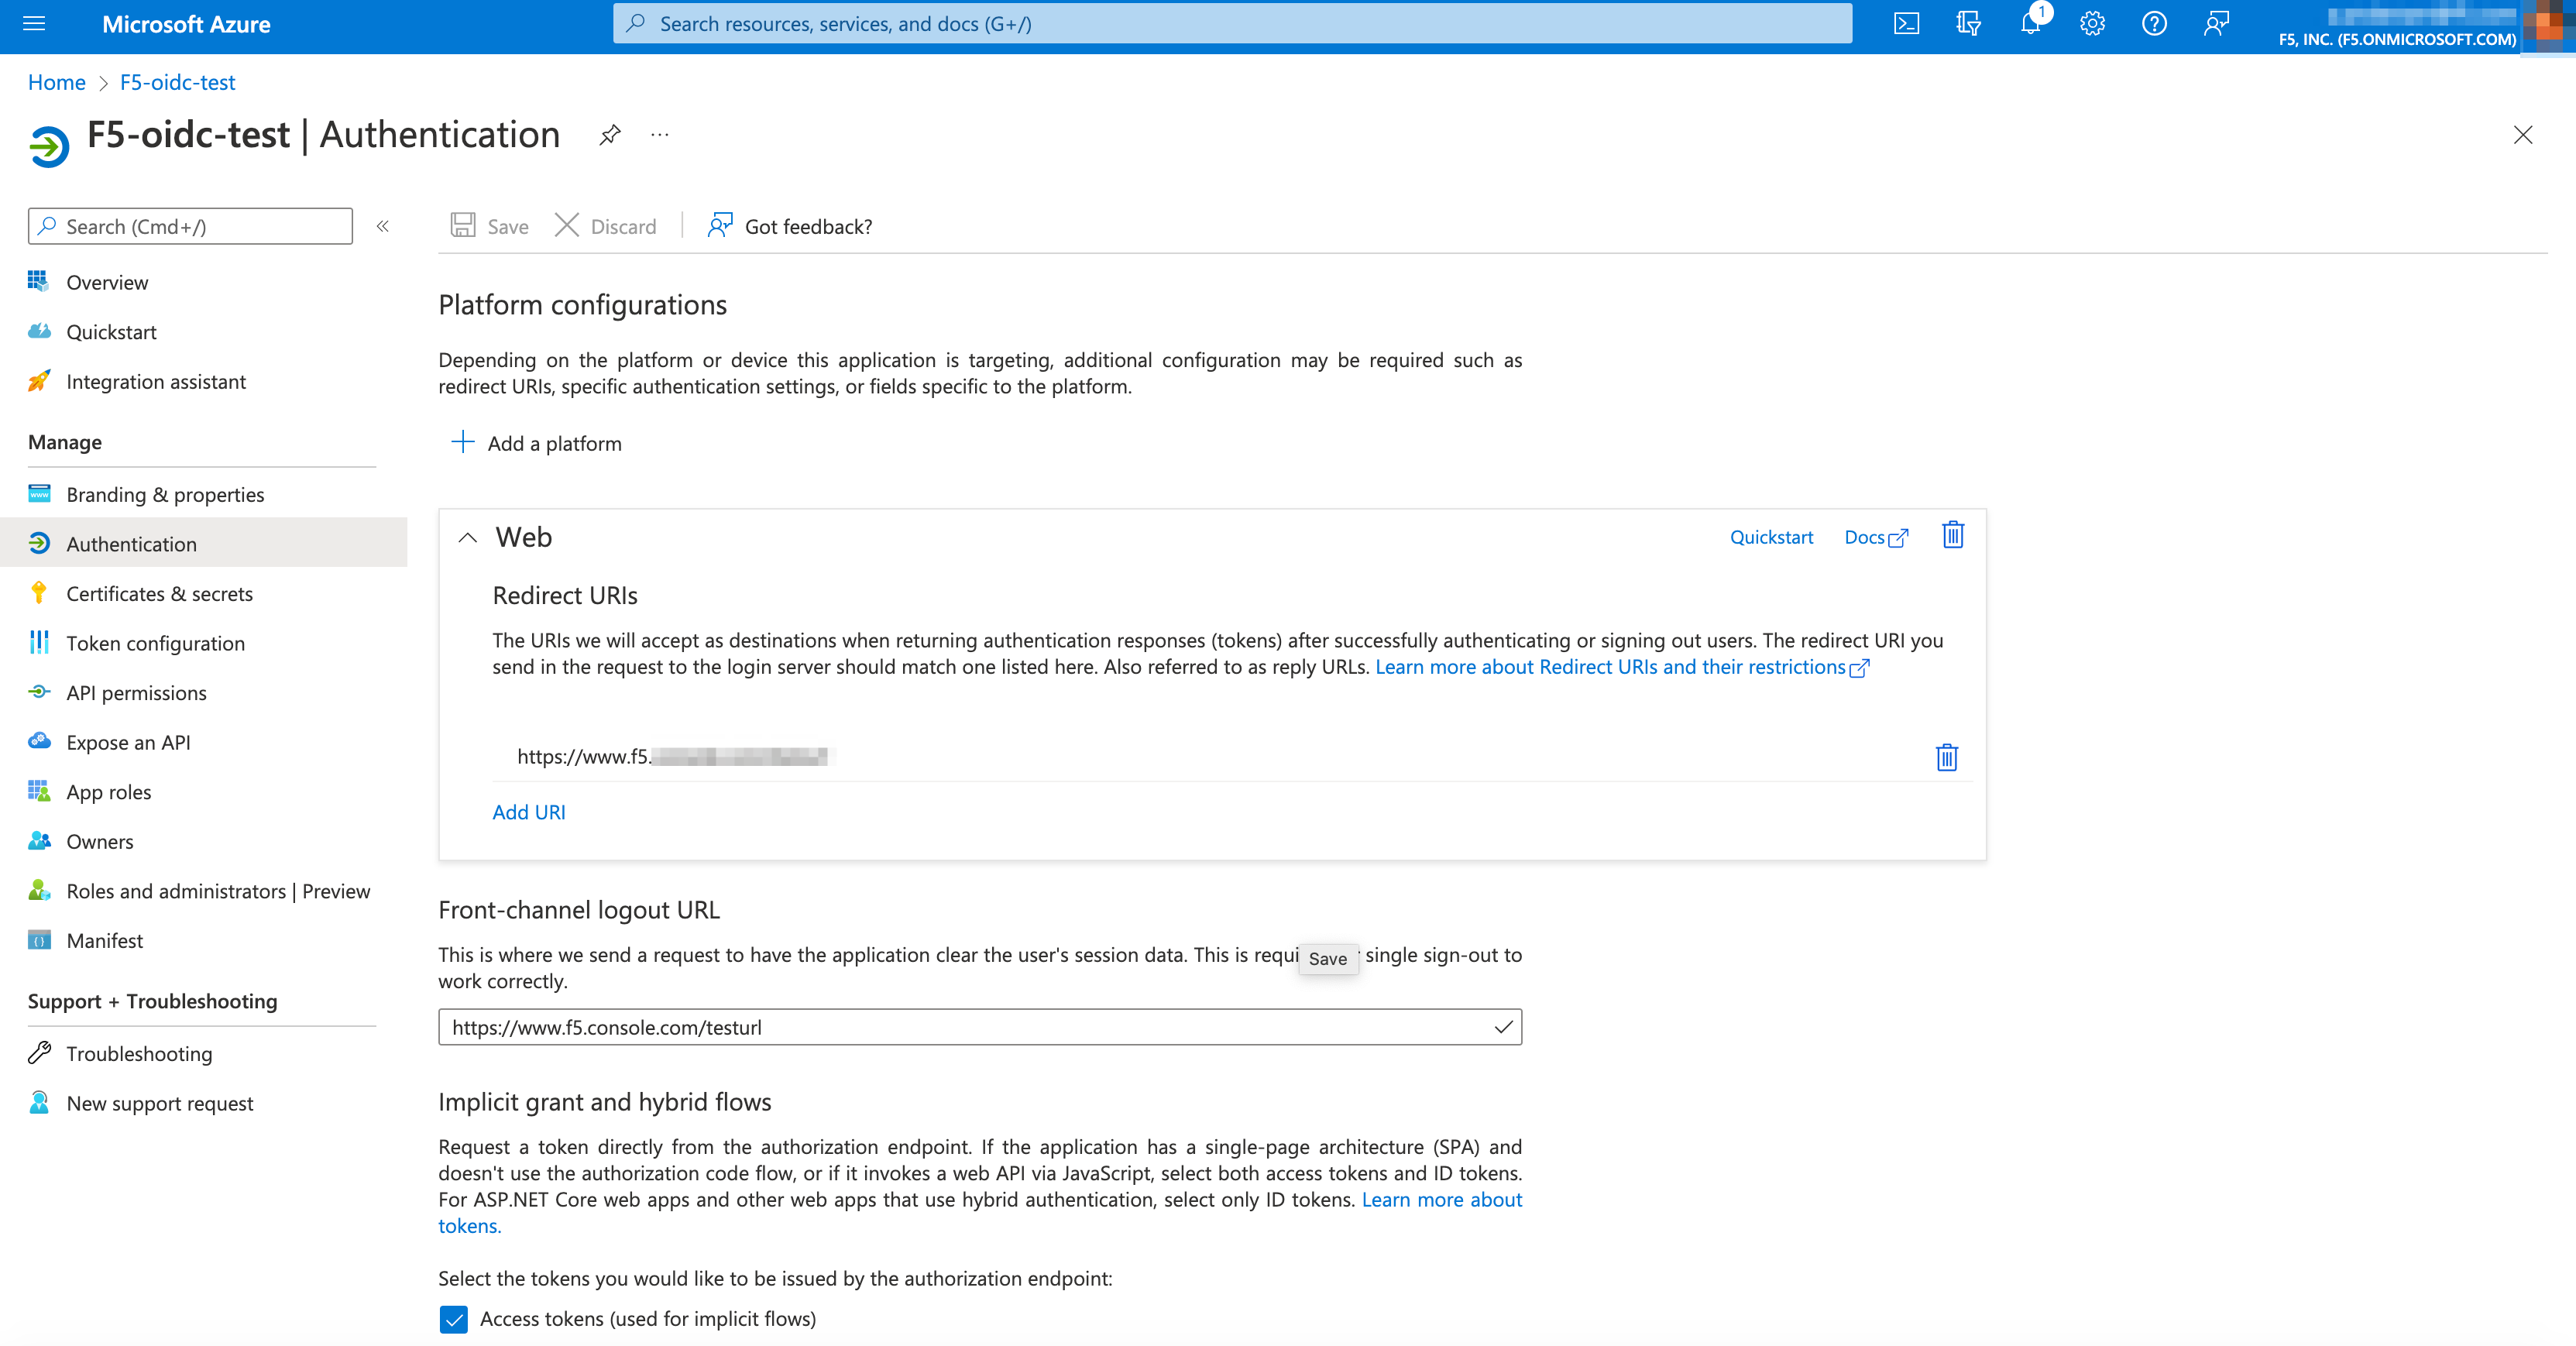Open the Web Quickstart link

coord(1770,537)
